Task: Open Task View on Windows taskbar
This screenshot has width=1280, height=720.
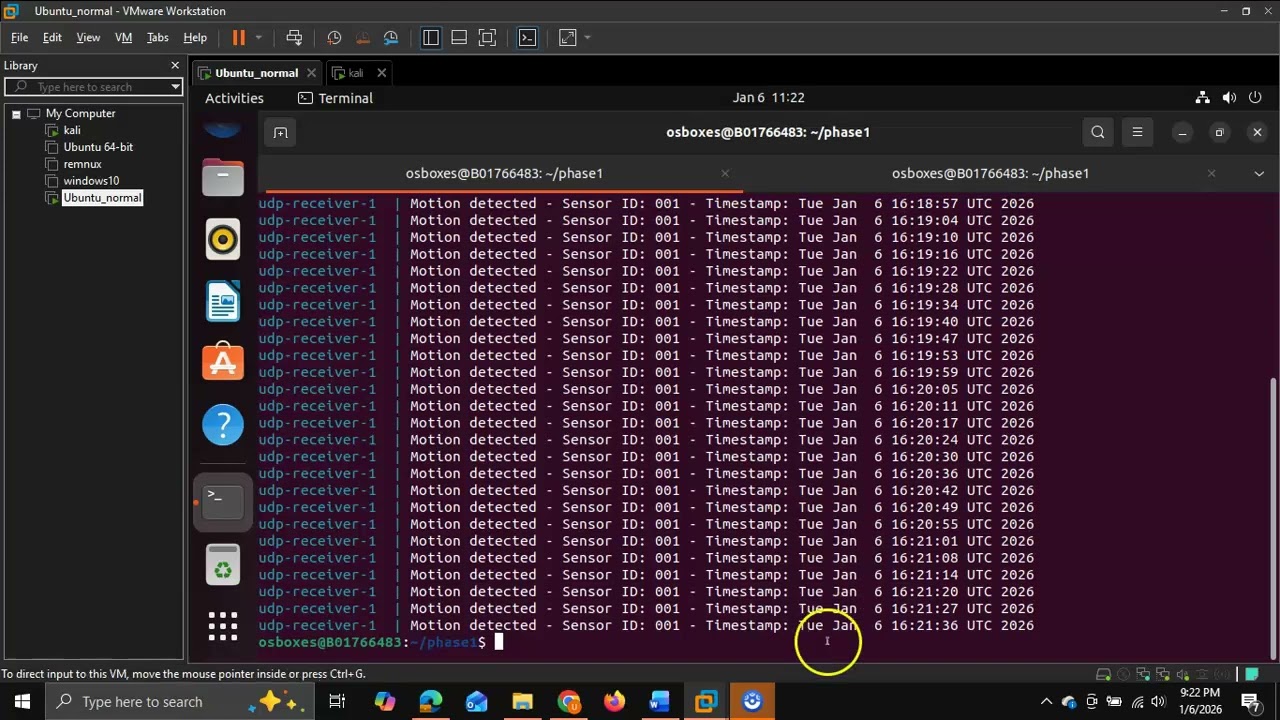Action: pos(337,701)
